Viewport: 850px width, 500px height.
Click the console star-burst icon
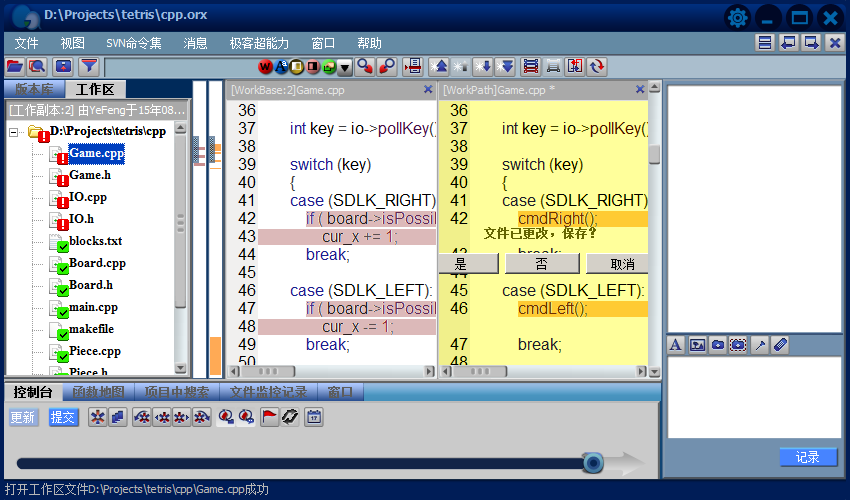pyautogui.click(x=98, y=417)
